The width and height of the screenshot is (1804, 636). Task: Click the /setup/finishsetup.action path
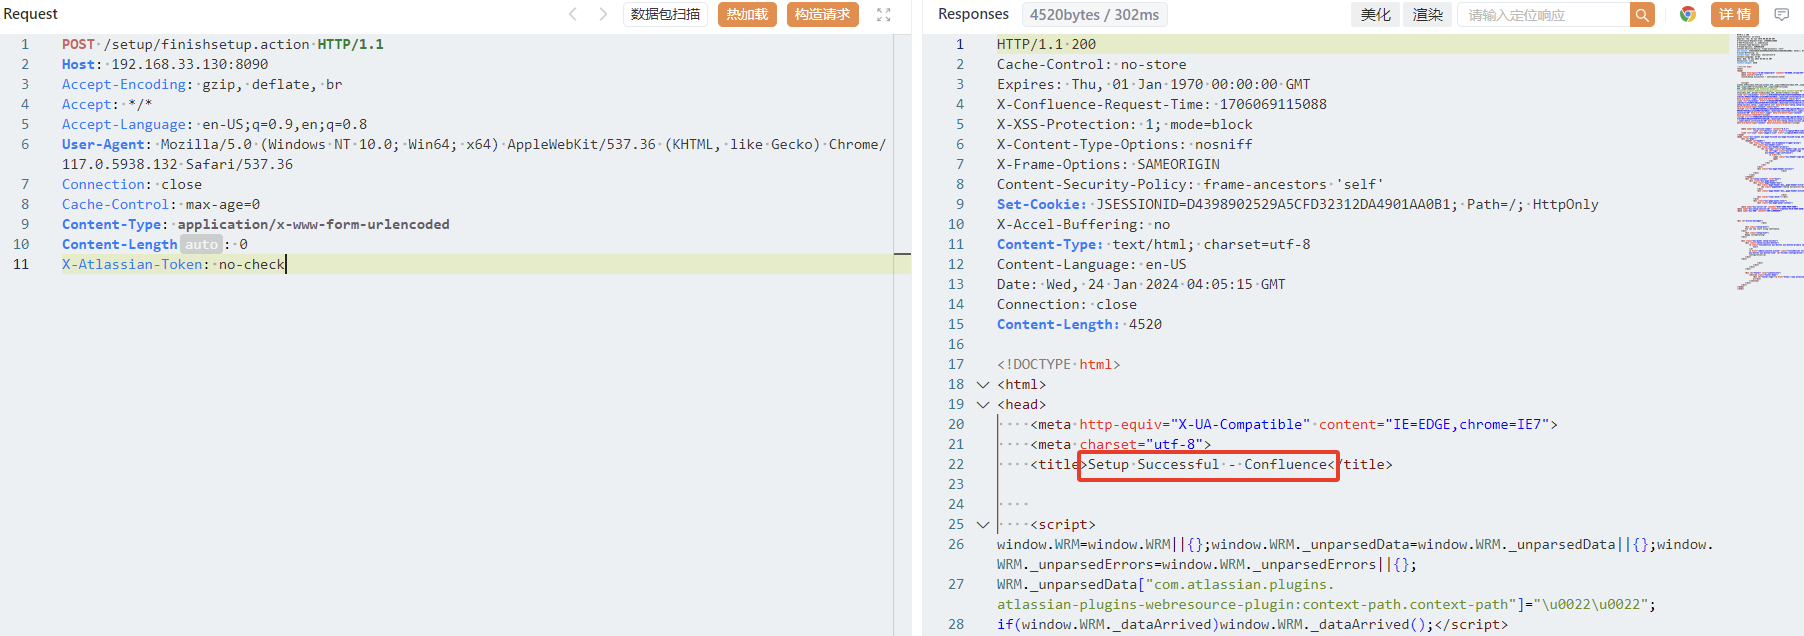(x=206, y=44)
